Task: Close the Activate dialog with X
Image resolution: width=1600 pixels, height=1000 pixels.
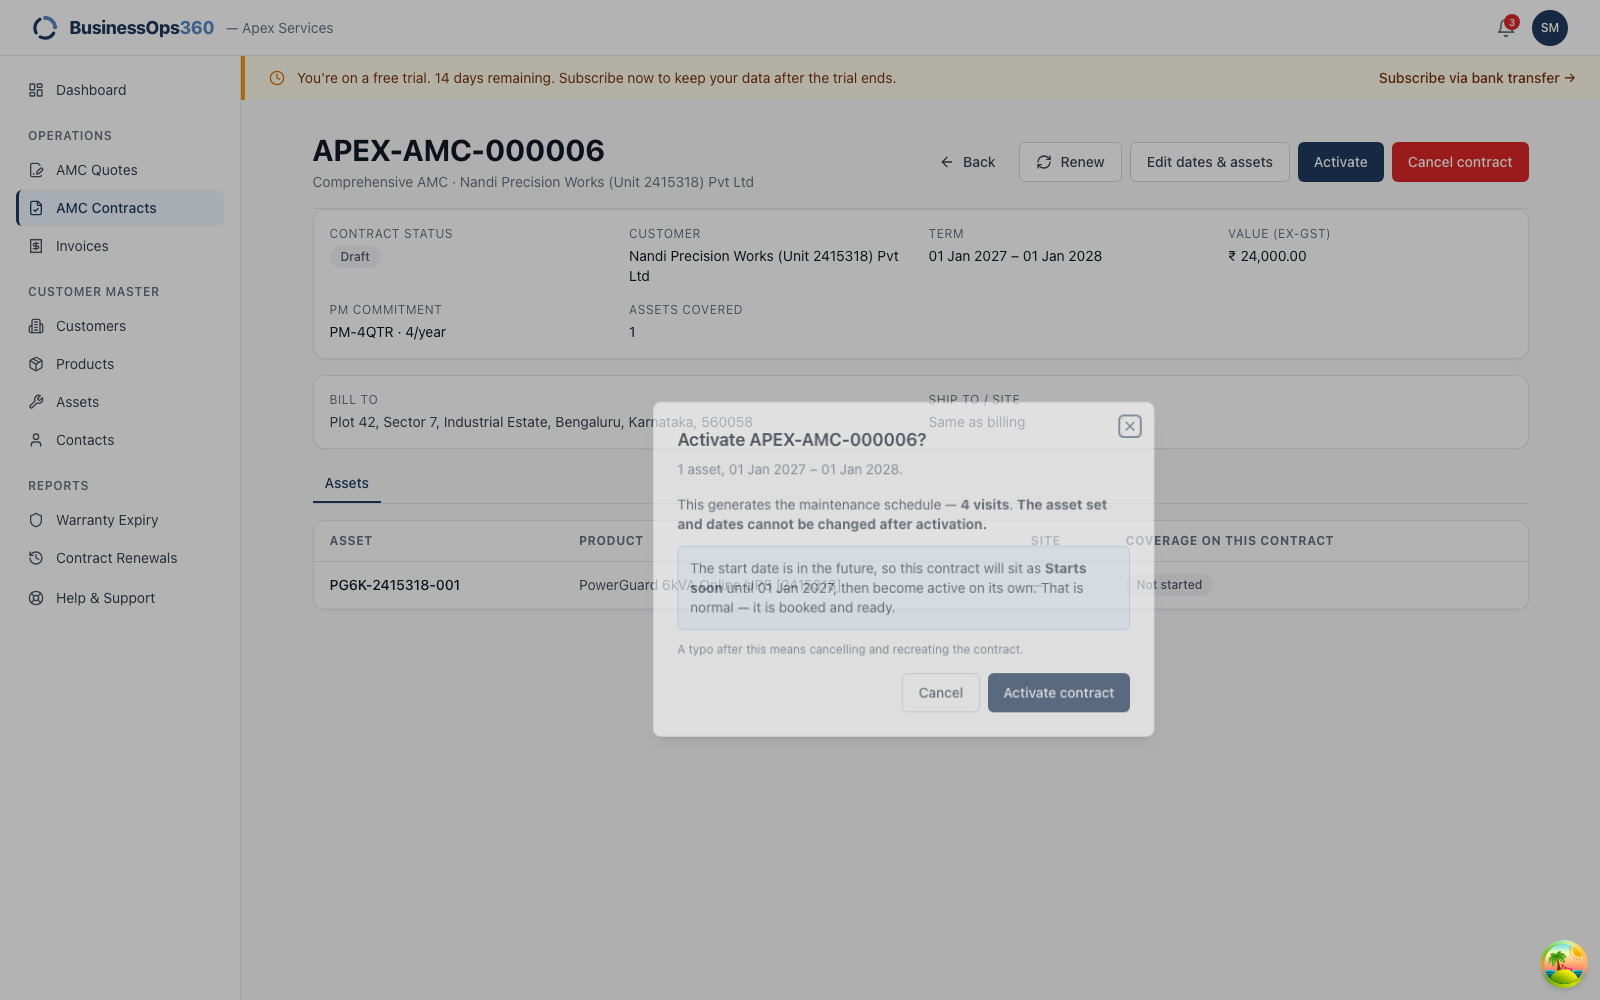Action: coord(1130,426)
